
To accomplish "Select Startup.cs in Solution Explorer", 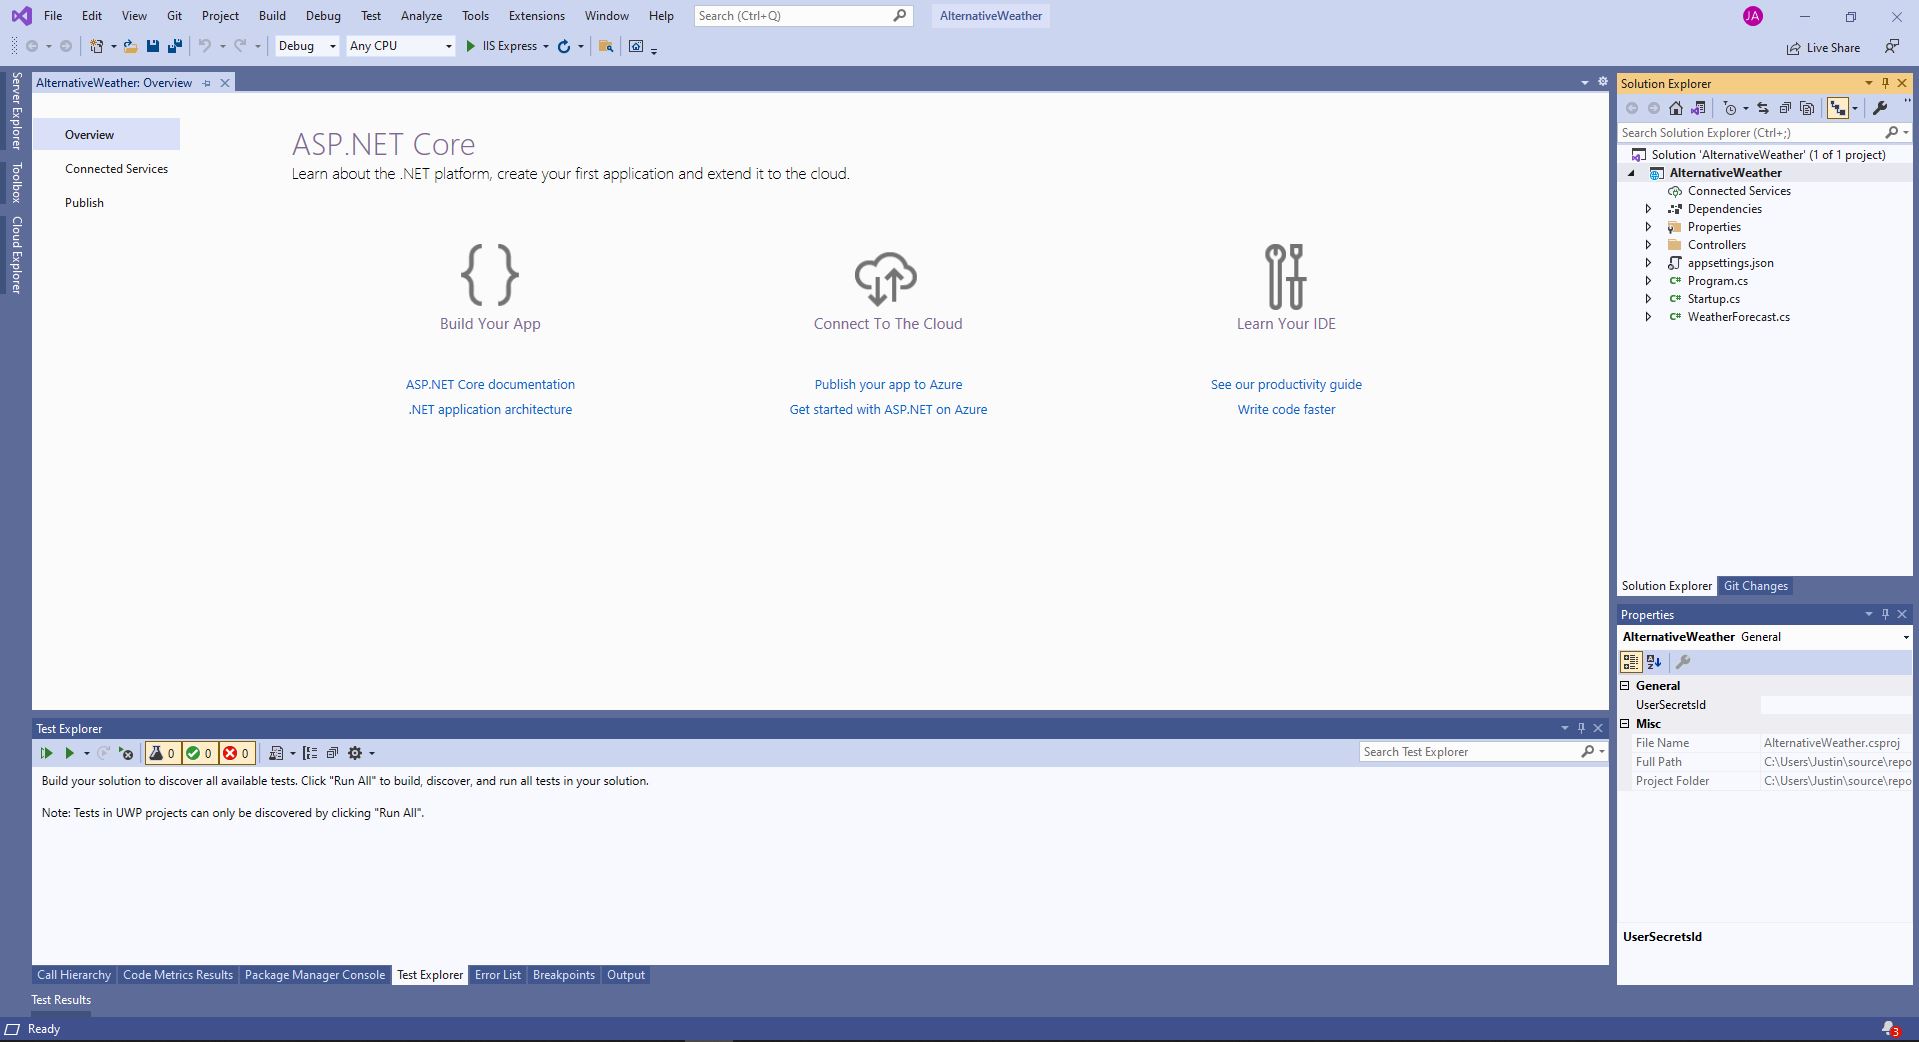I will 1714,299.
